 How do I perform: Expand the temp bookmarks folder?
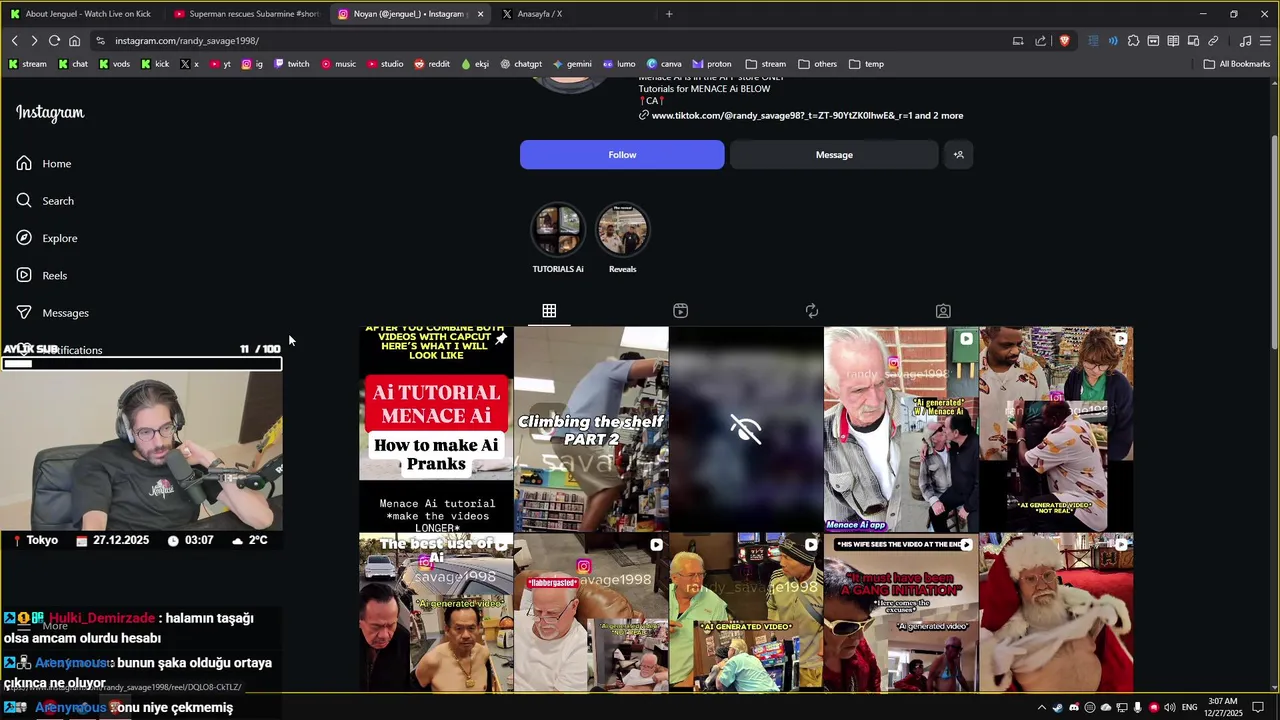point(866,64)
